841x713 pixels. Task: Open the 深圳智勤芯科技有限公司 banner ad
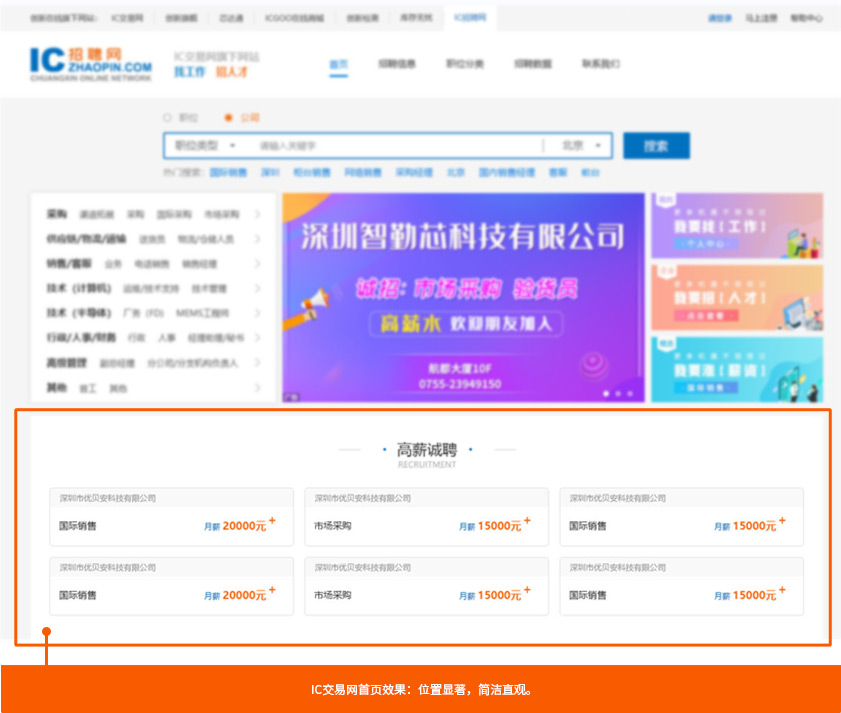point(463,297)
